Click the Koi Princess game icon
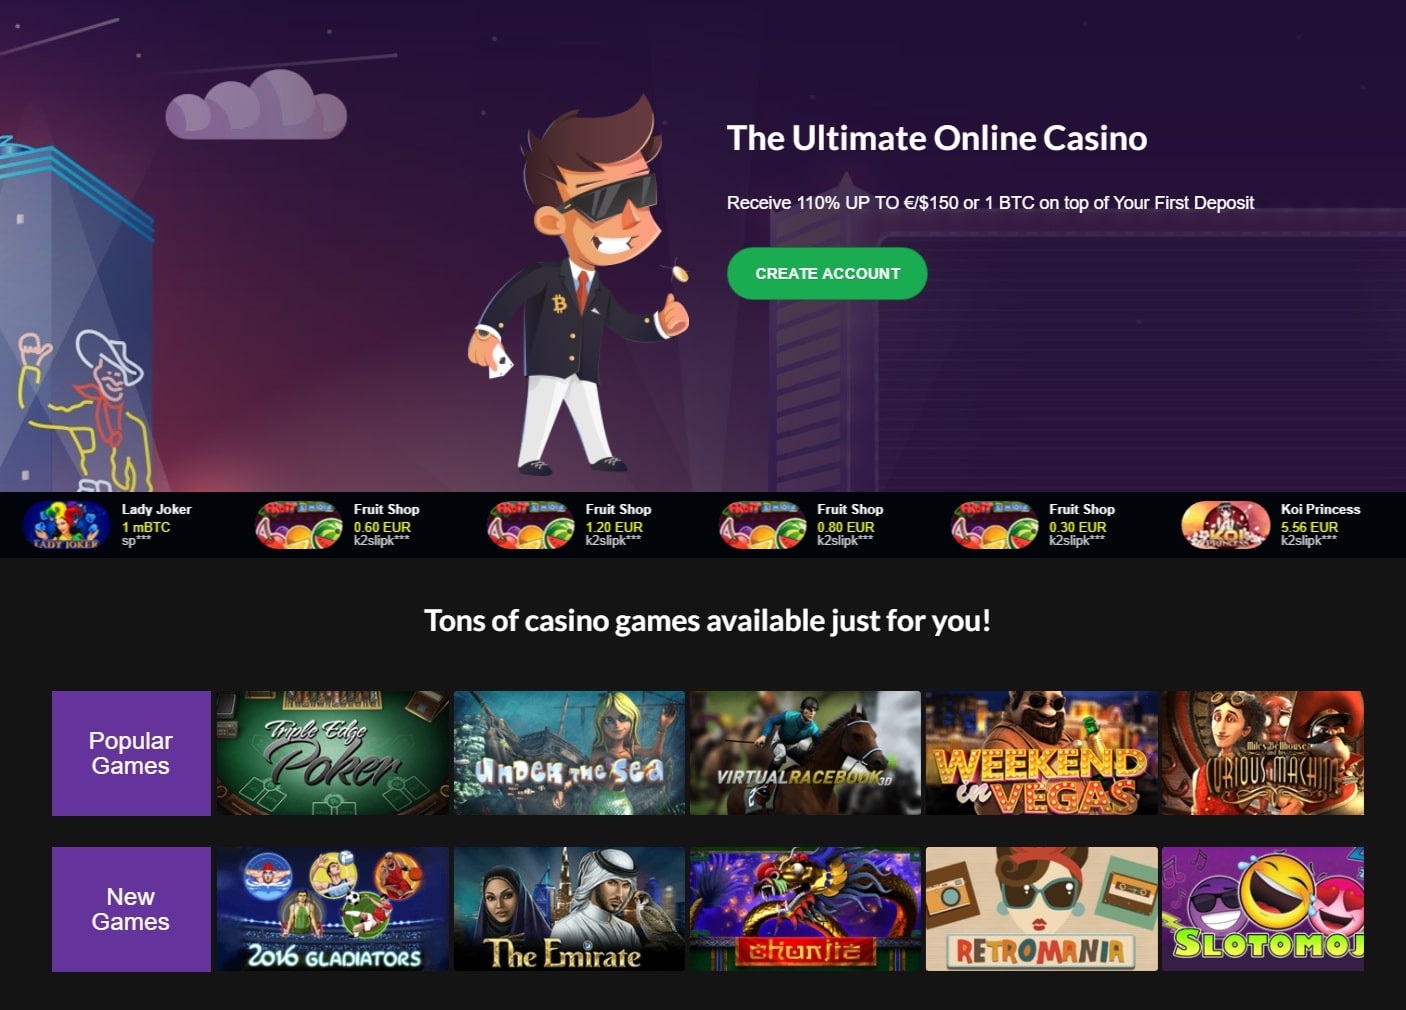 1225,525
